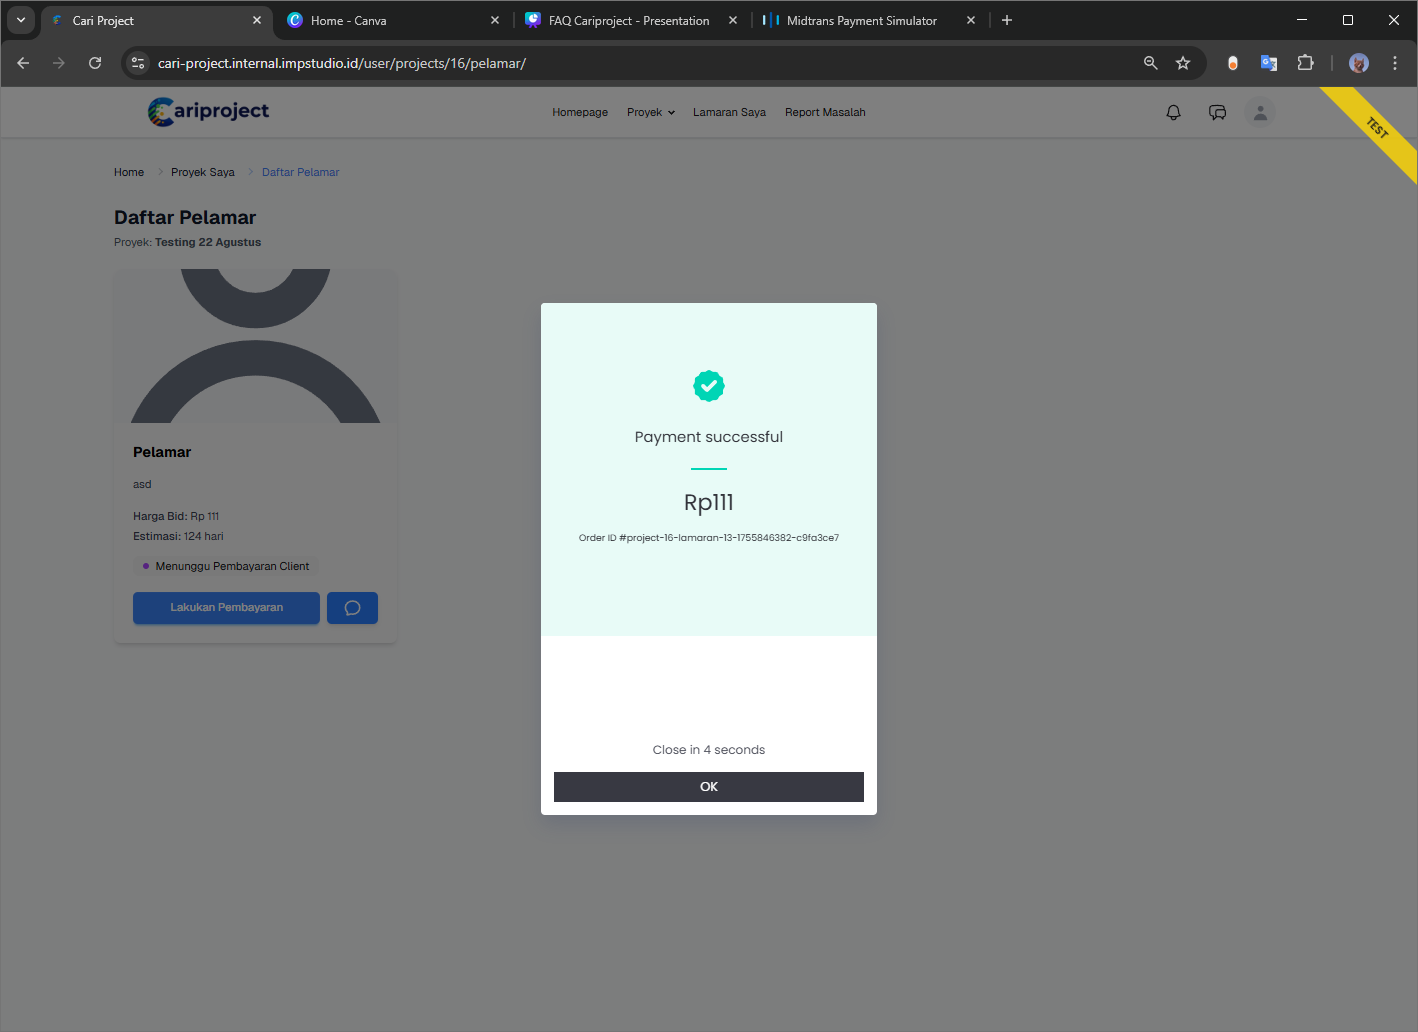Switch to the Midtrans Payment Simulator tab
The image size is (1418, 1032).
coord(861,21)
